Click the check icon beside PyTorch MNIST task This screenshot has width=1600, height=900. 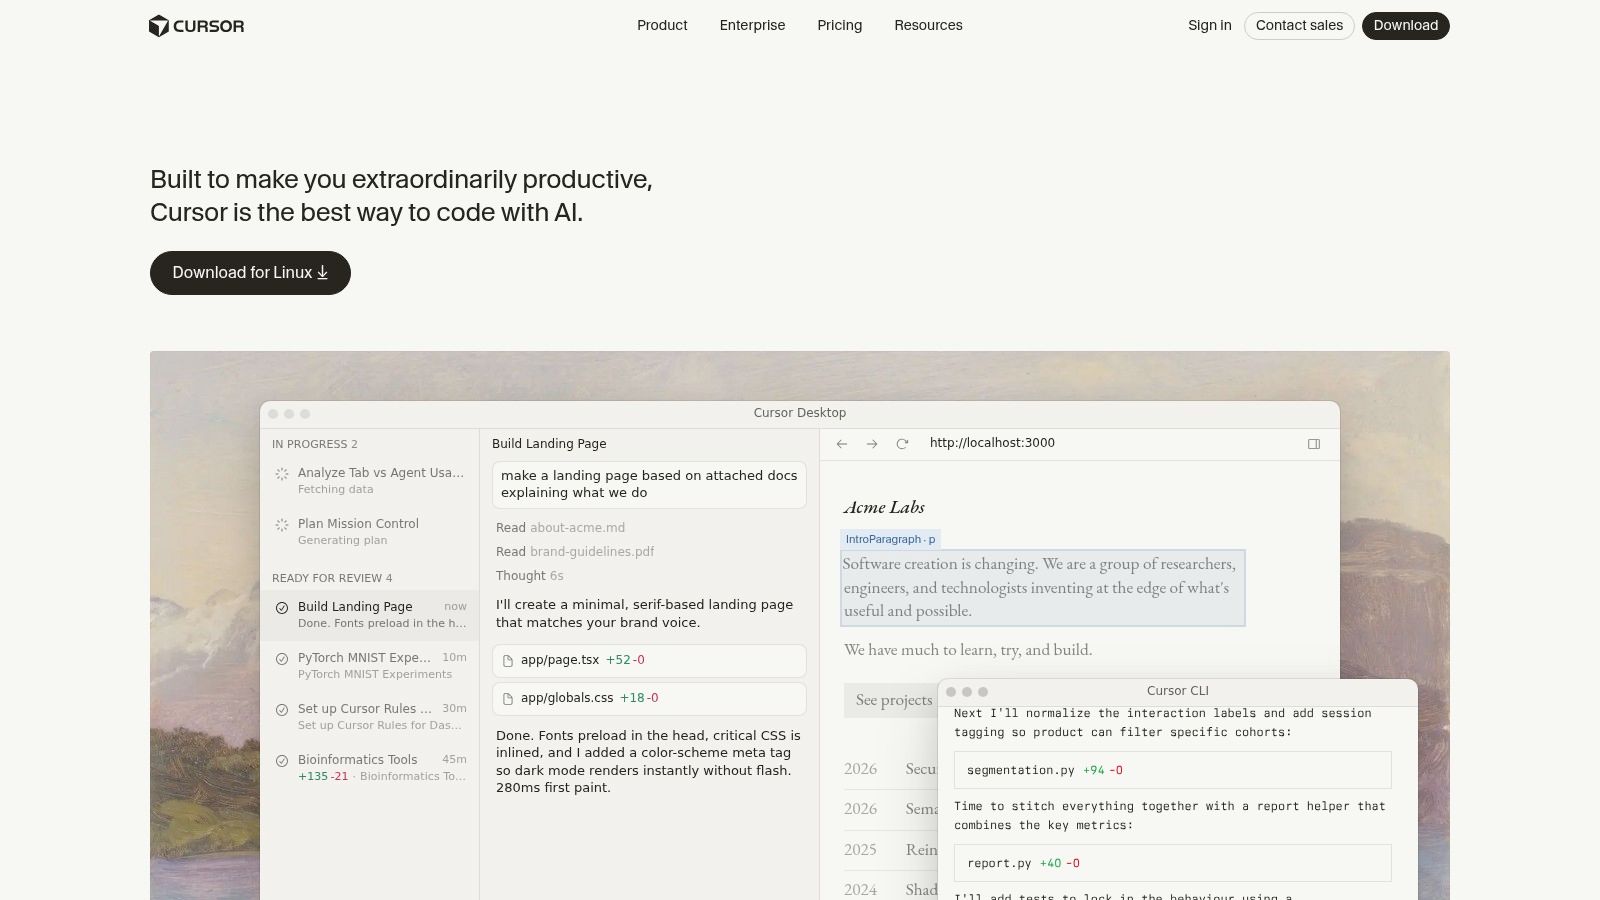click(282, 659)
